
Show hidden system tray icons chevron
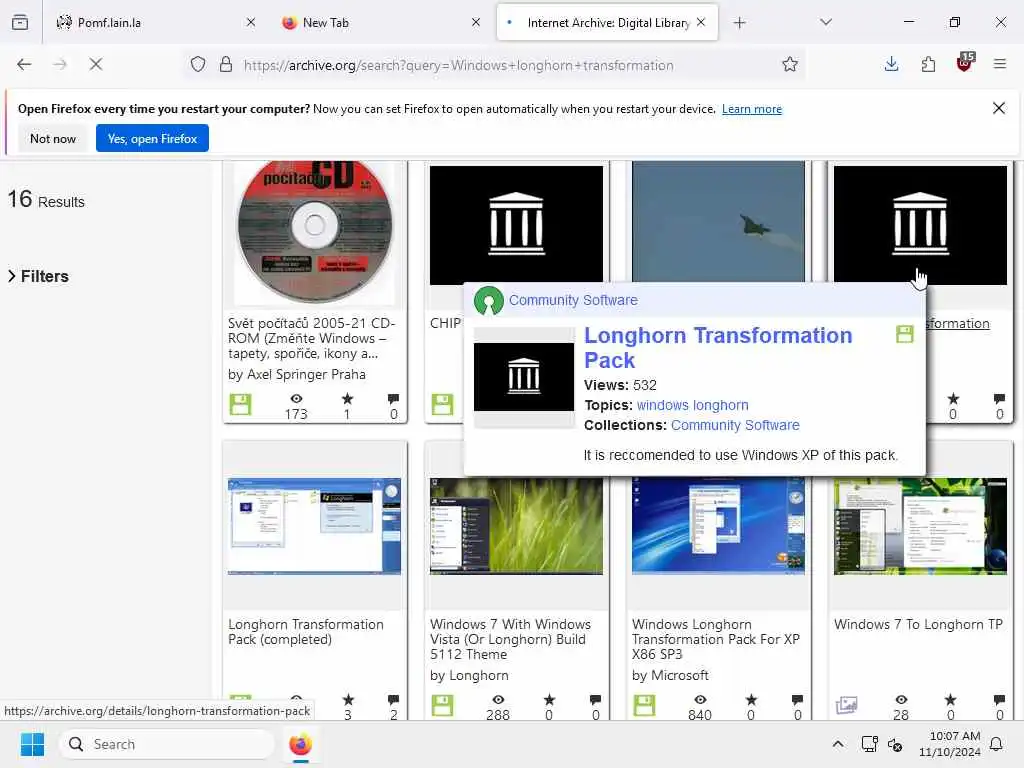[x=838, y=744]
